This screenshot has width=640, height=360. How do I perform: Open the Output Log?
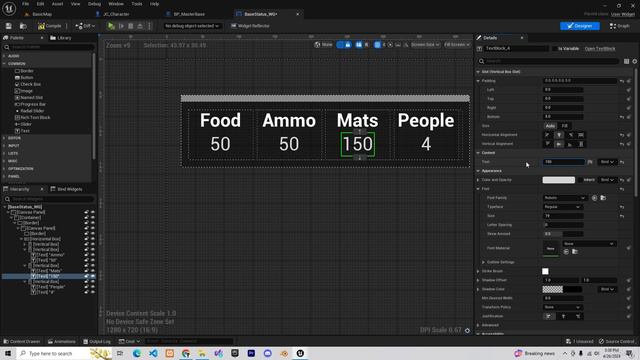click(97, 342)
